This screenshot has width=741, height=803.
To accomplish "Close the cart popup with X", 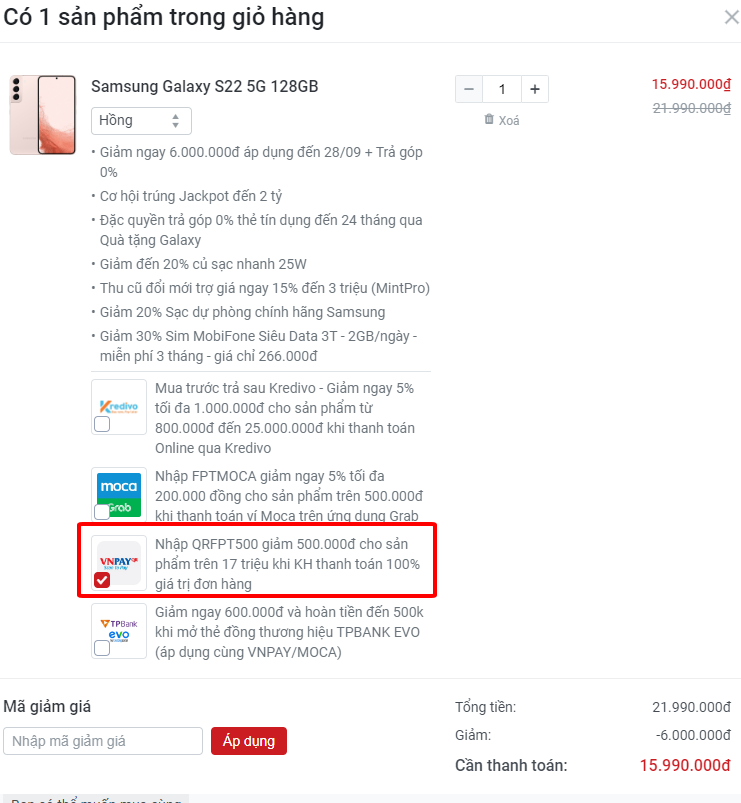I will point(731,17).
